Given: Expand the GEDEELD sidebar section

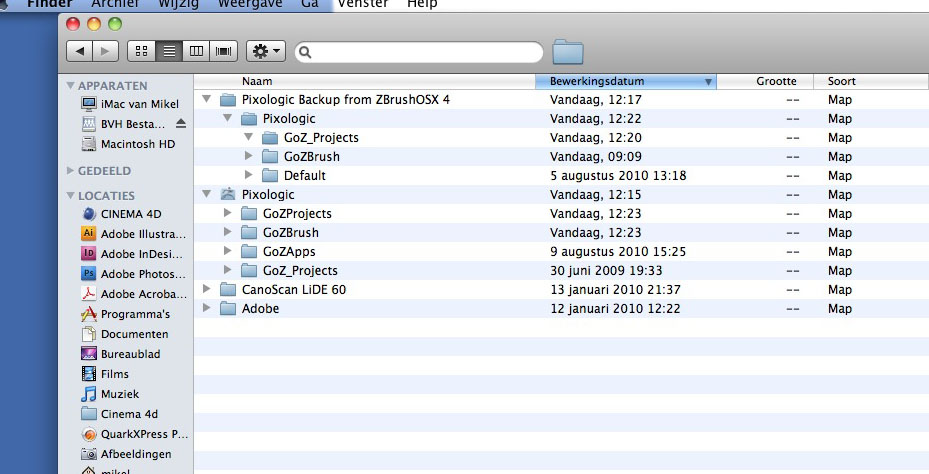Looking at the screenshot, I should [71, 171].
